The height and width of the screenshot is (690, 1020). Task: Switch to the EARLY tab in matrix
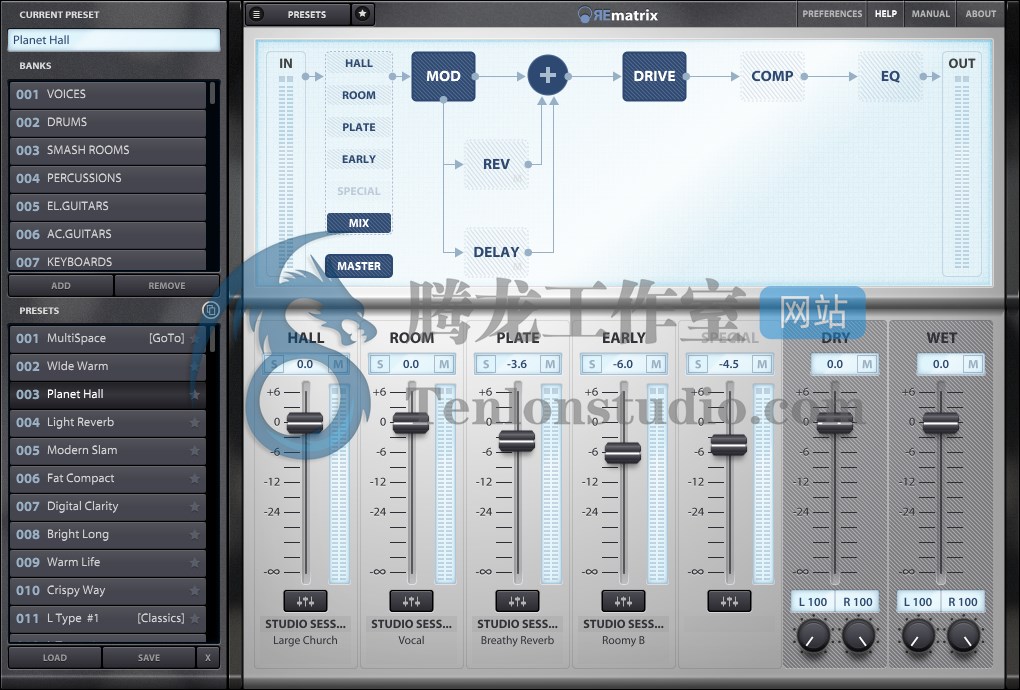tap(358, 159)
